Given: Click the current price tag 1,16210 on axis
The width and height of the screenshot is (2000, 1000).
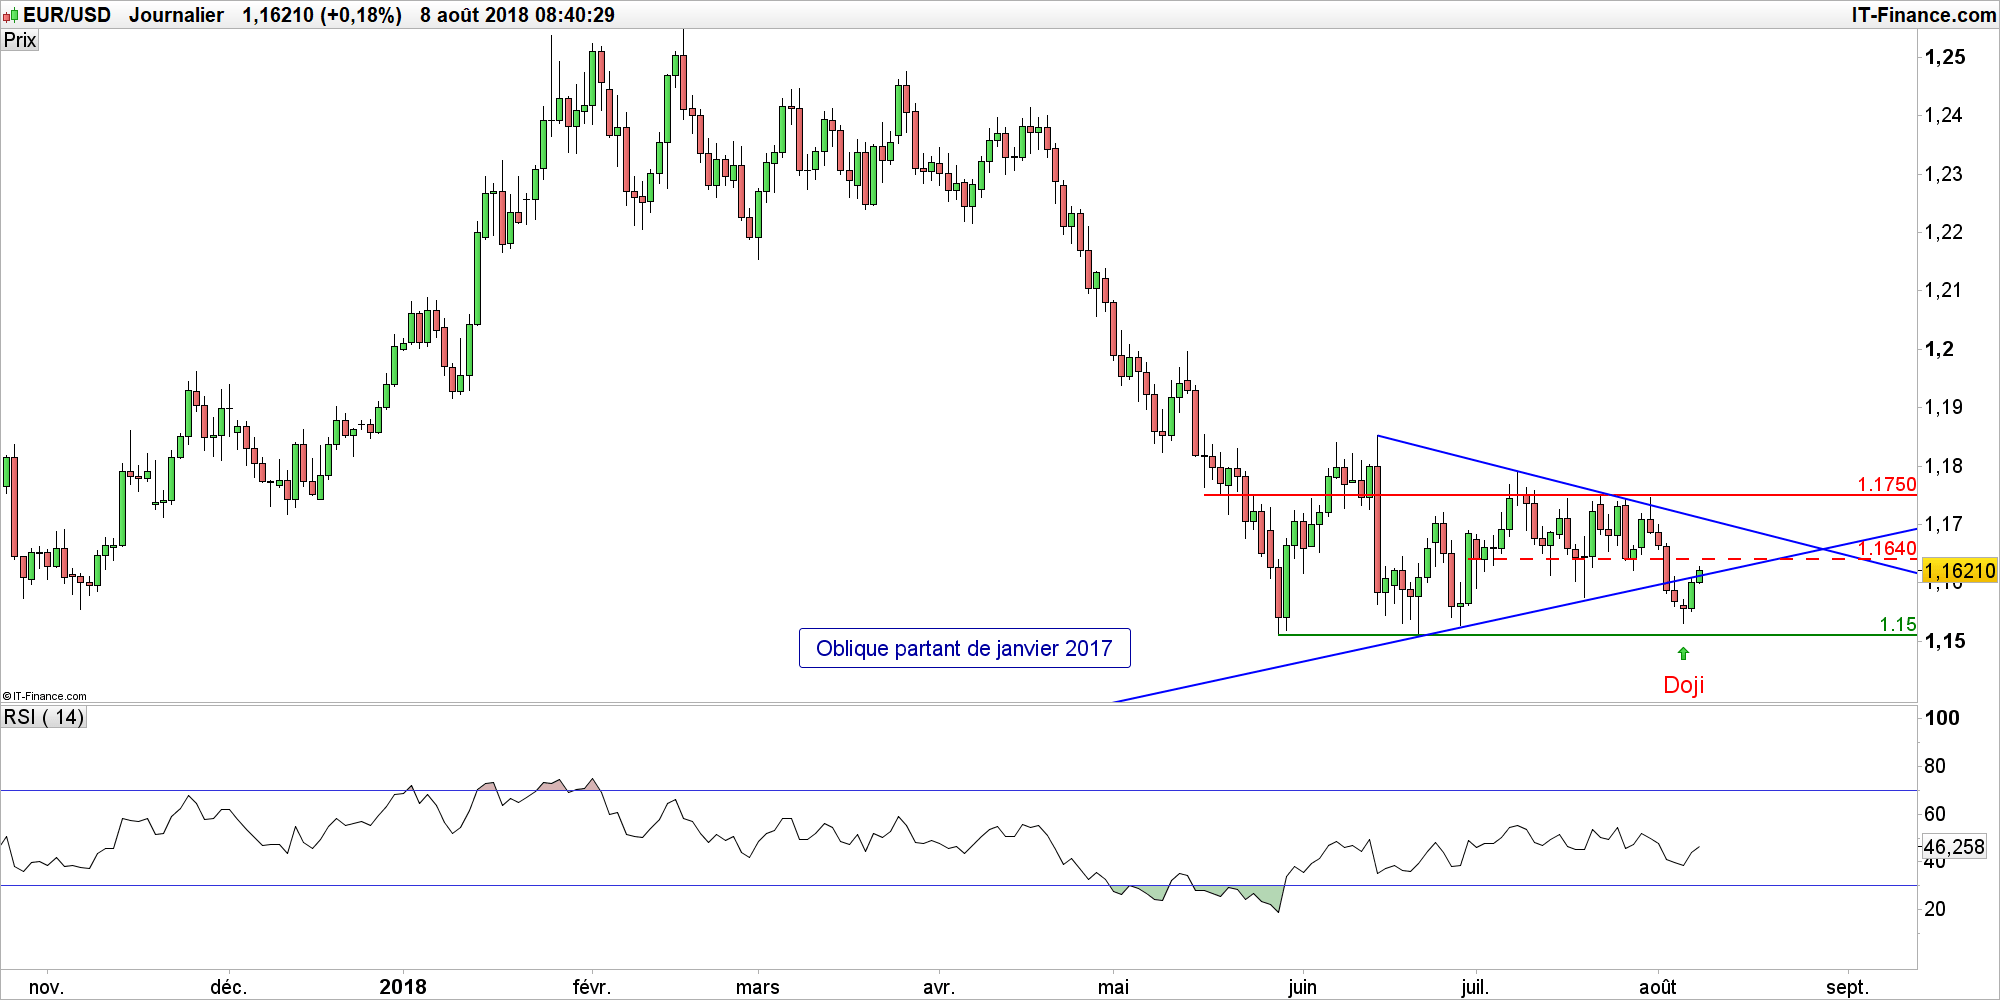Looking at the screenshot, I should coord(1959,571).
